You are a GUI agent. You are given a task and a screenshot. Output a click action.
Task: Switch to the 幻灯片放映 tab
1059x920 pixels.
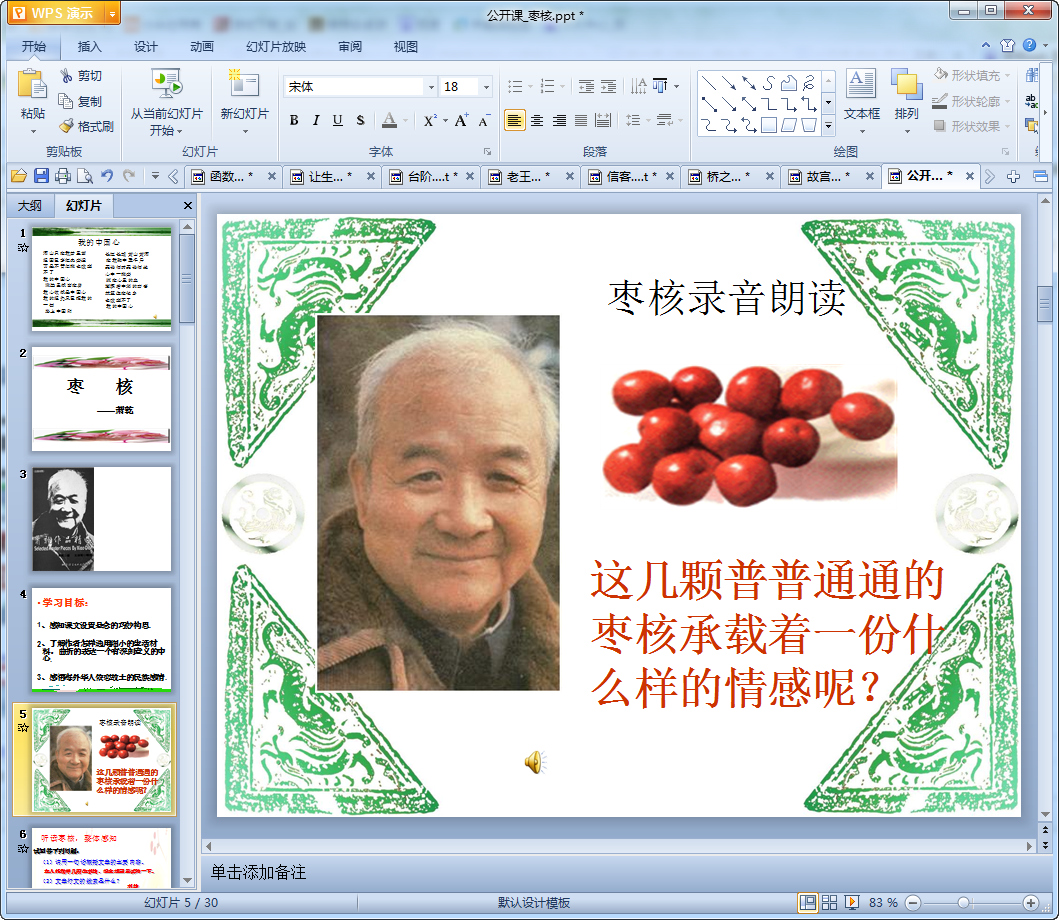pos(276,47)
